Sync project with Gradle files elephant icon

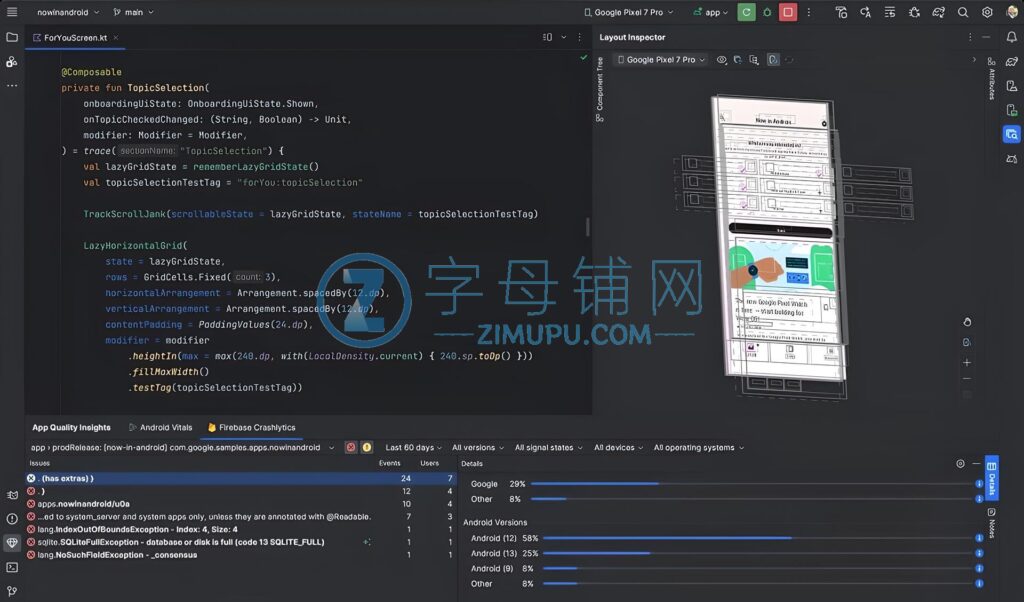click(938, 12)
